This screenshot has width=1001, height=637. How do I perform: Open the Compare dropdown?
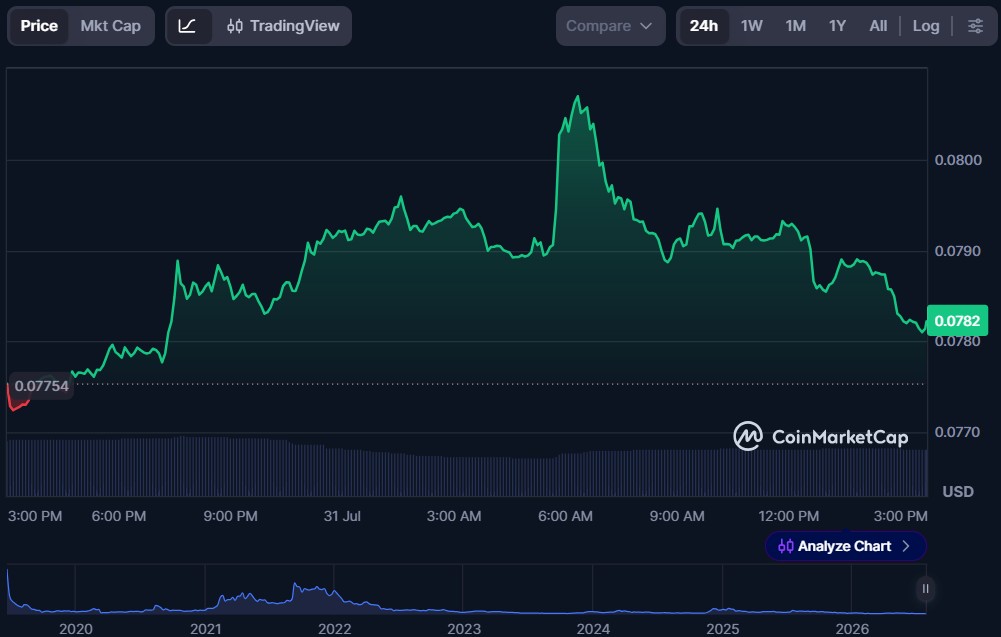(610, 26)
